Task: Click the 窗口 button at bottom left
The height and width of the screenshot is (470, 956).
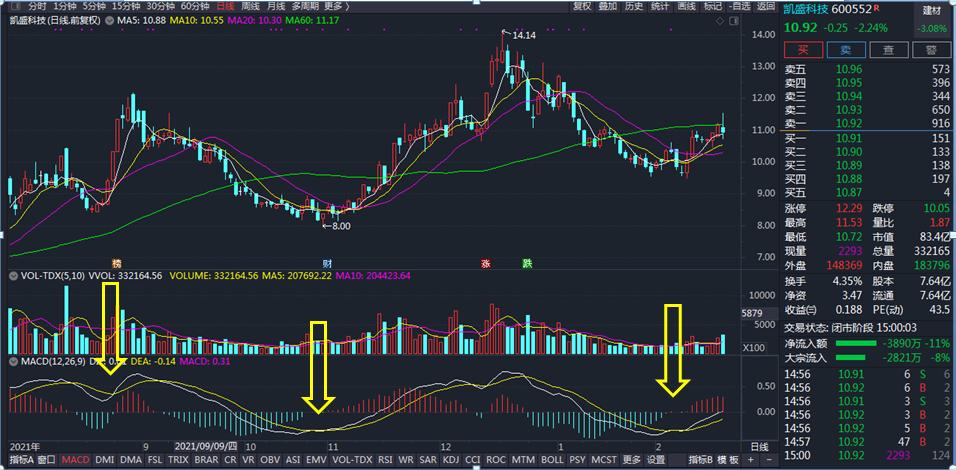Action: coord(47,459)
